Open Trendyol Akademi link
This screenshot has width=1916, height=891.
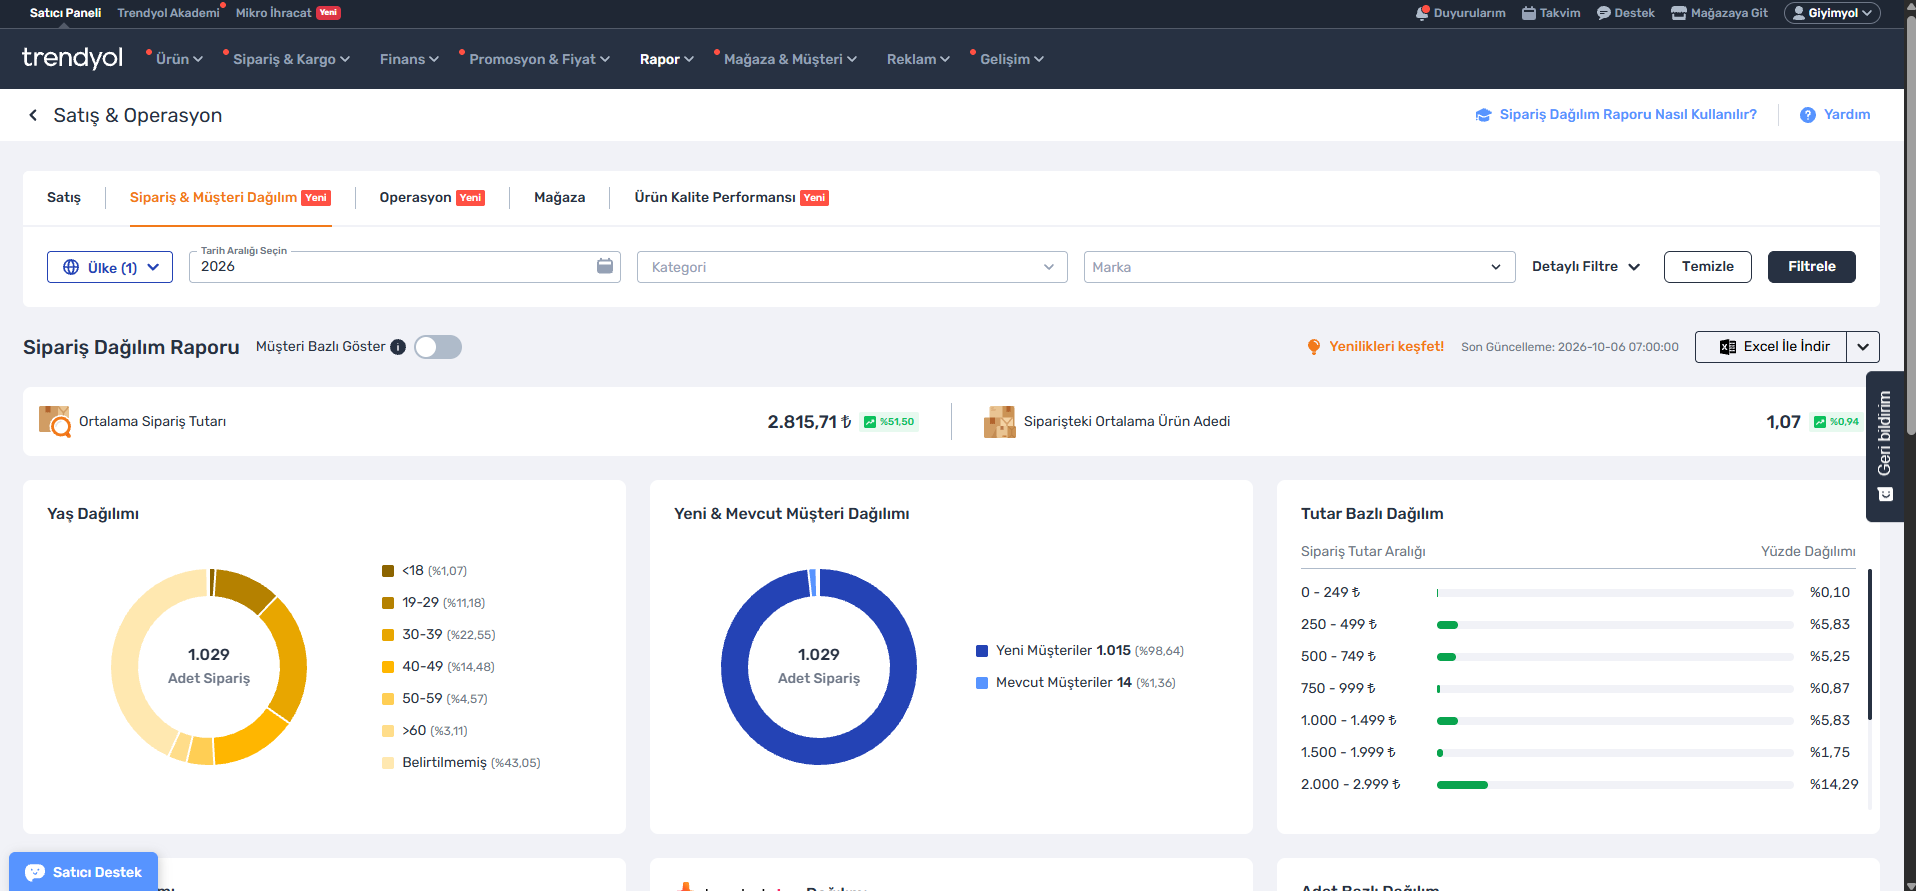pyautogui.click(x=168, y=13)
